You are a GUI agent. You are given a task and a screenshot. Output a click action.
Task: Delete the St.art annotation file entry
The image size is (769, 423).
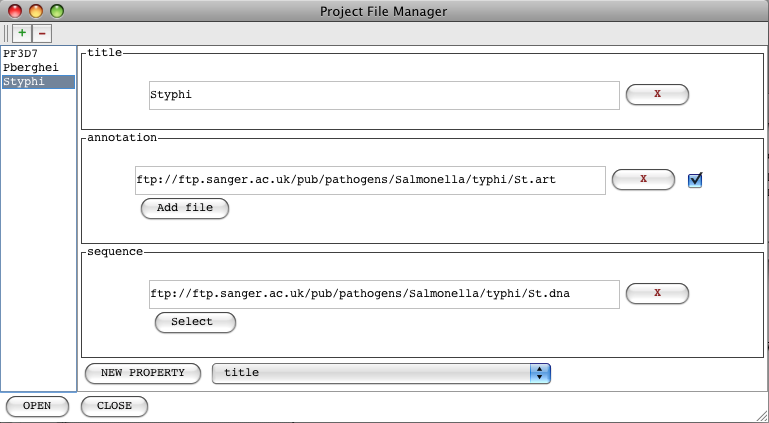click(643, 179)
